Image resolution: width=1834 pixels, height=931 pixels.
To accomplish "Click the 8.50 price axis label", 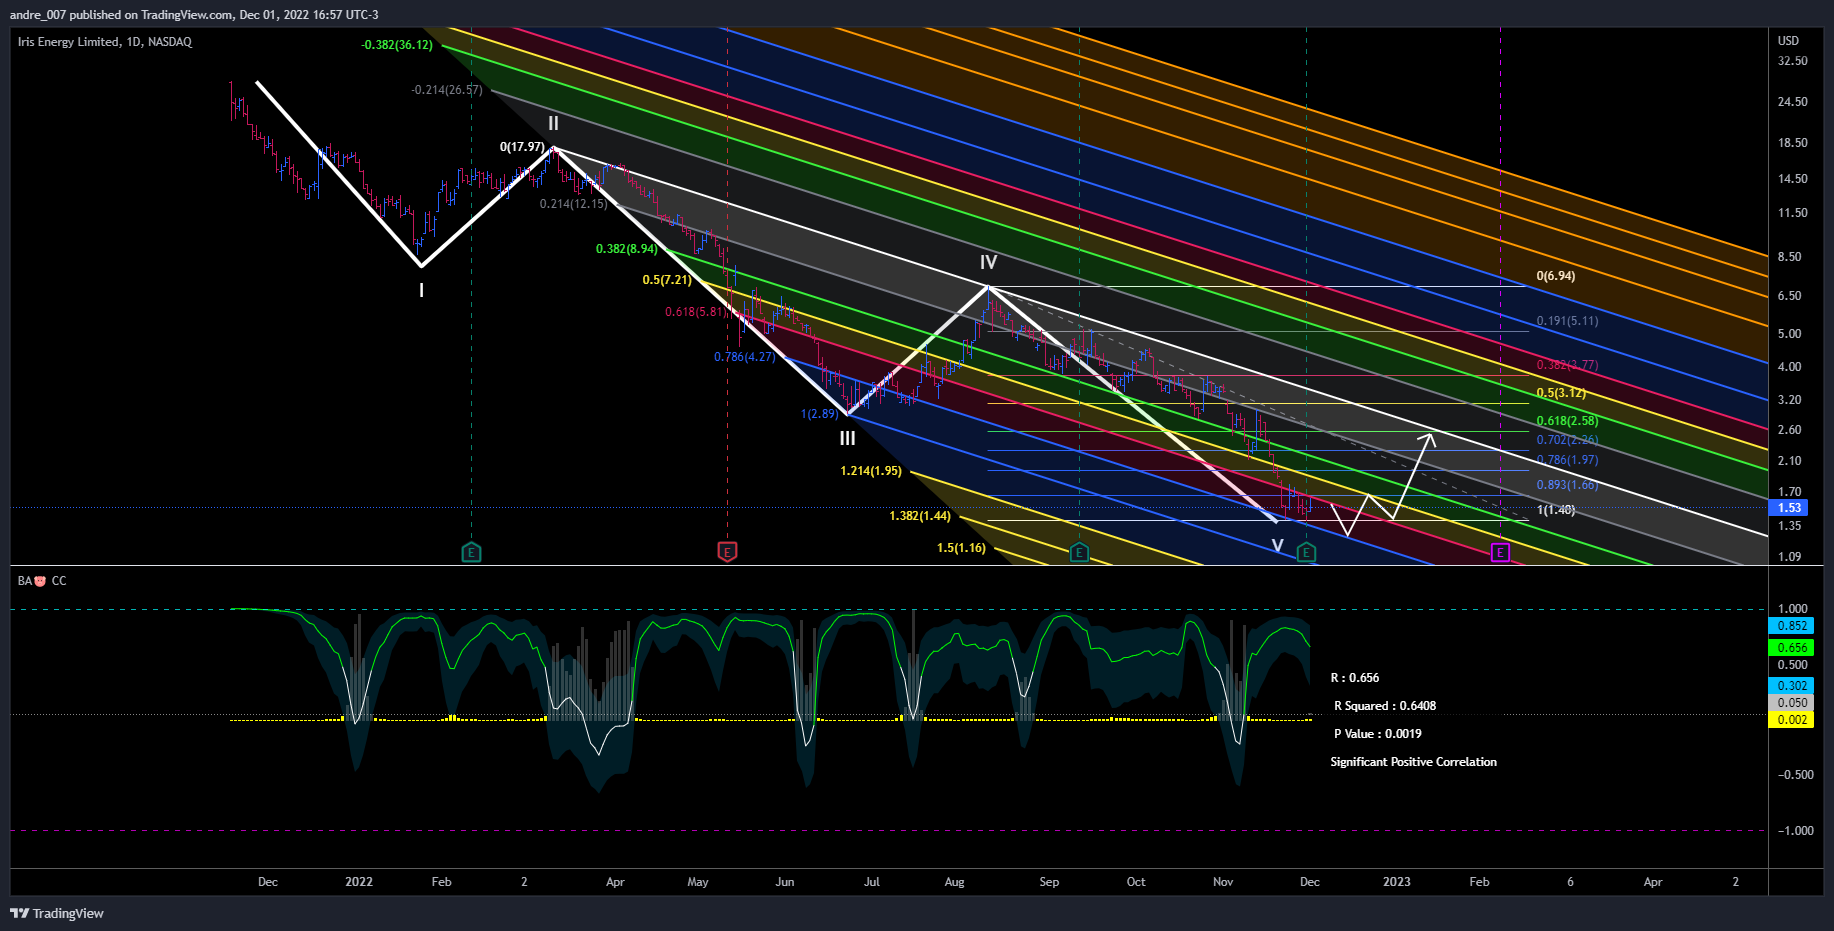I will [x=1790, y=257].
